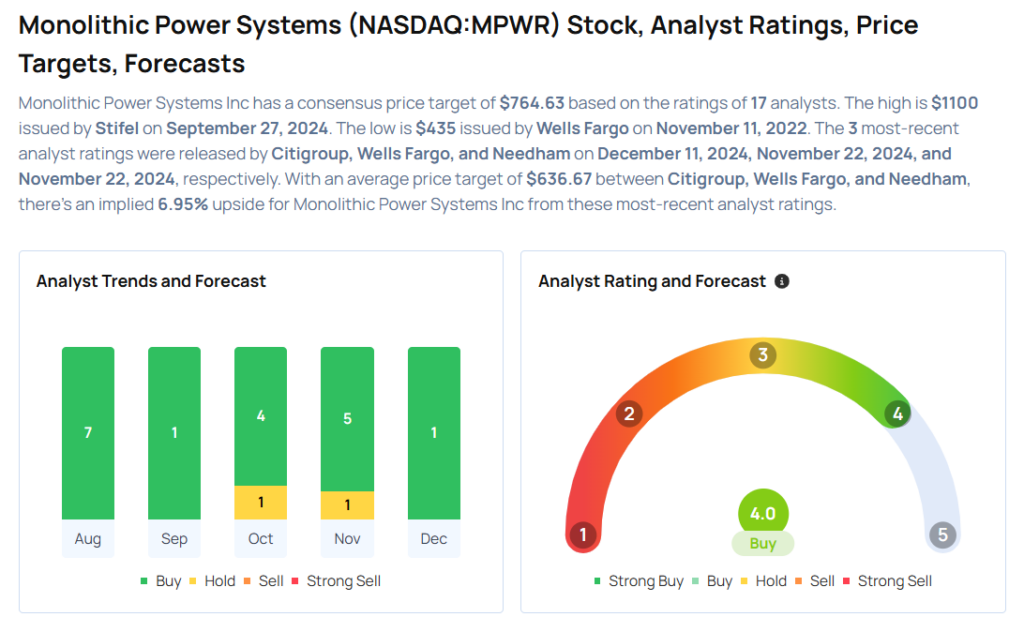Image resolution: width=1024 pixels, height=617 pixels.
Task: Click the yellow Hold segment in November bar
Action: pos(347,505)
